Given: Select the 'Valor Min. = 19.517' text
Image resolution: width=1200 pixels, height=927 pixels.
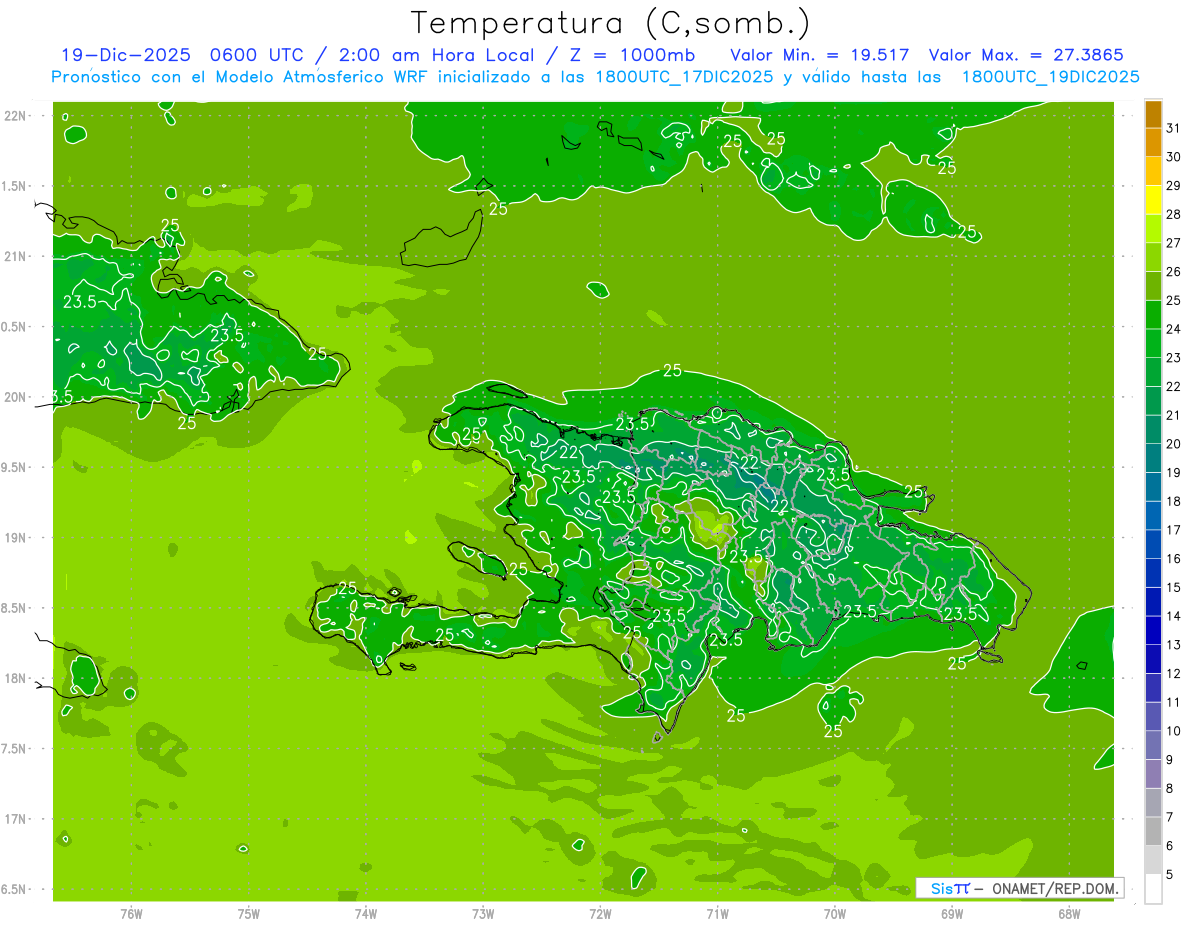Looking at the screenshot, I should click(820, 55).
